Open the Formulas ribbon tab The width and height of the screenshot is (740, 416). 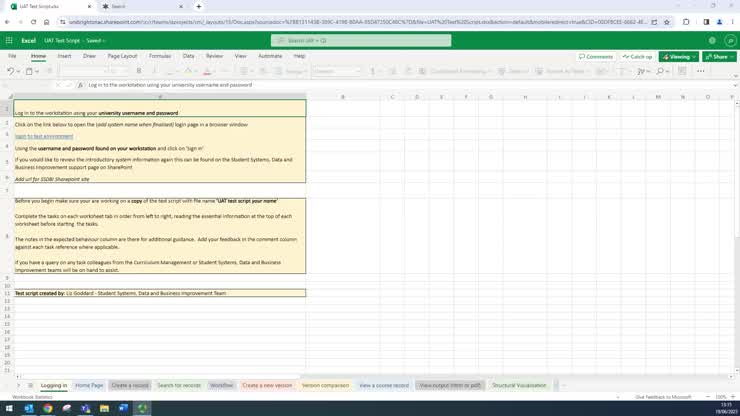[160, 56]
